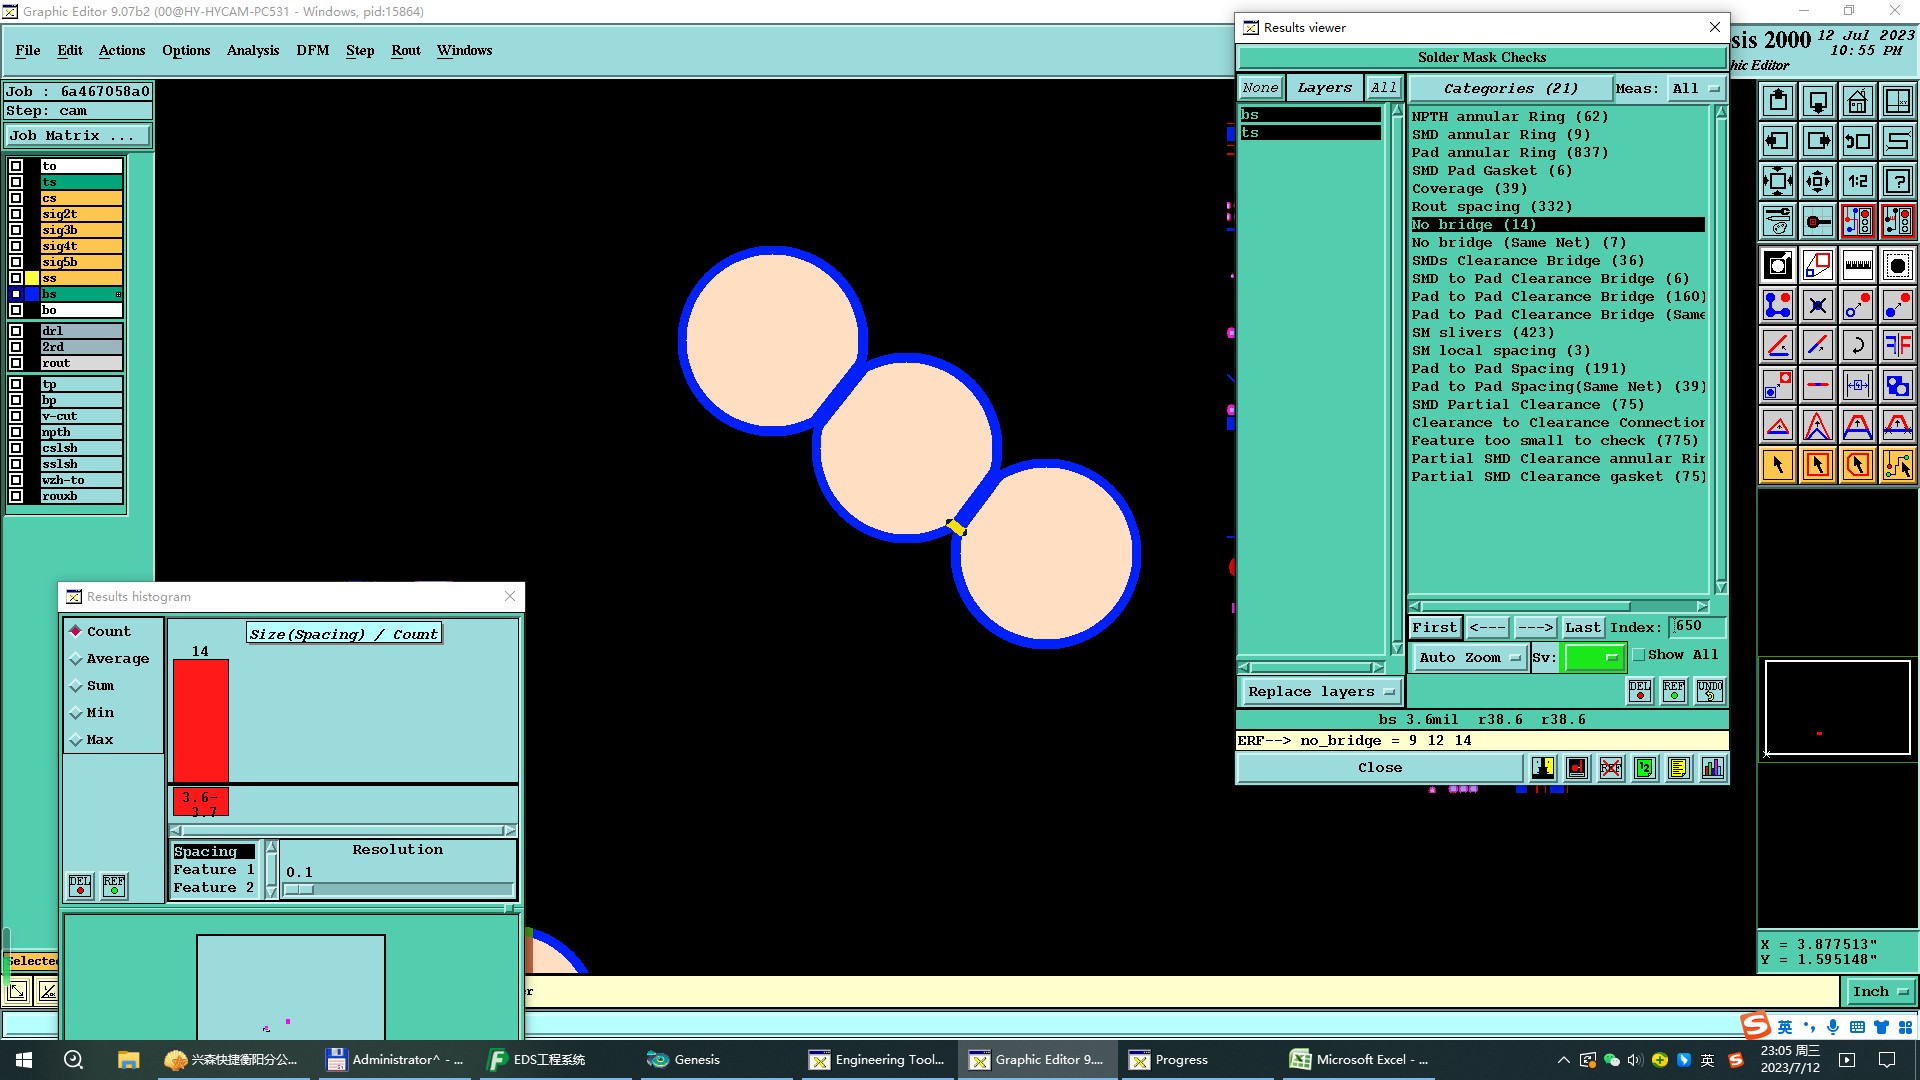
Task: Select the plain arrow pointer select tool
Action: (1777, 465)
